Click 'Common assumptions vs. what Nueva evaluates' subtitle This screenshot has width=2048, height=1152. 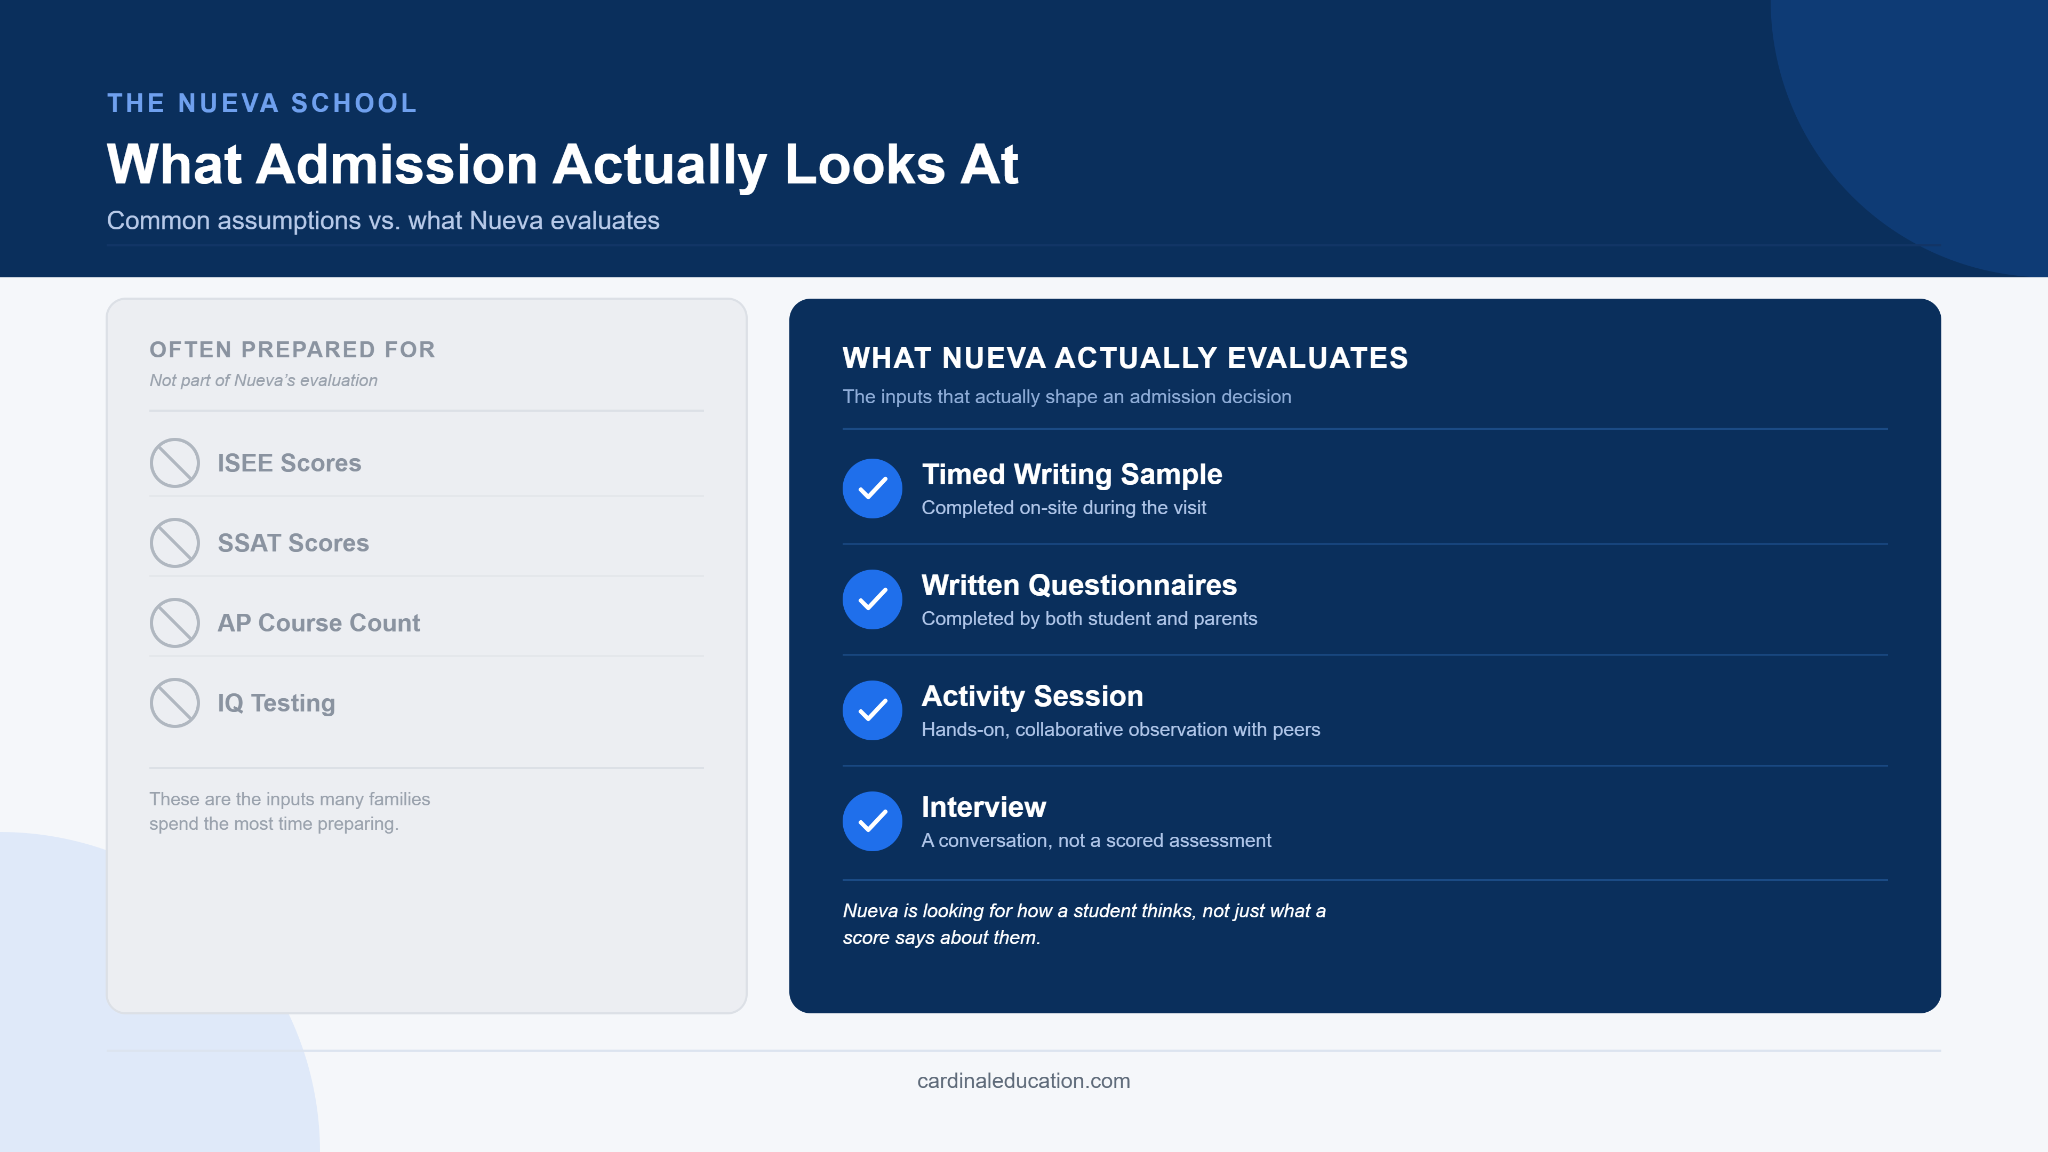pos(383,221)
